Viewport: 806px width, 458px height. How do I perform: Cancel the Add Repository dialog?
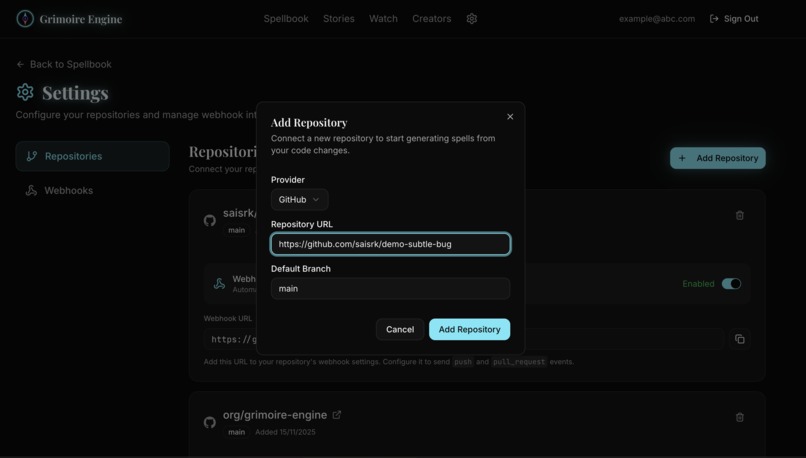400,329
